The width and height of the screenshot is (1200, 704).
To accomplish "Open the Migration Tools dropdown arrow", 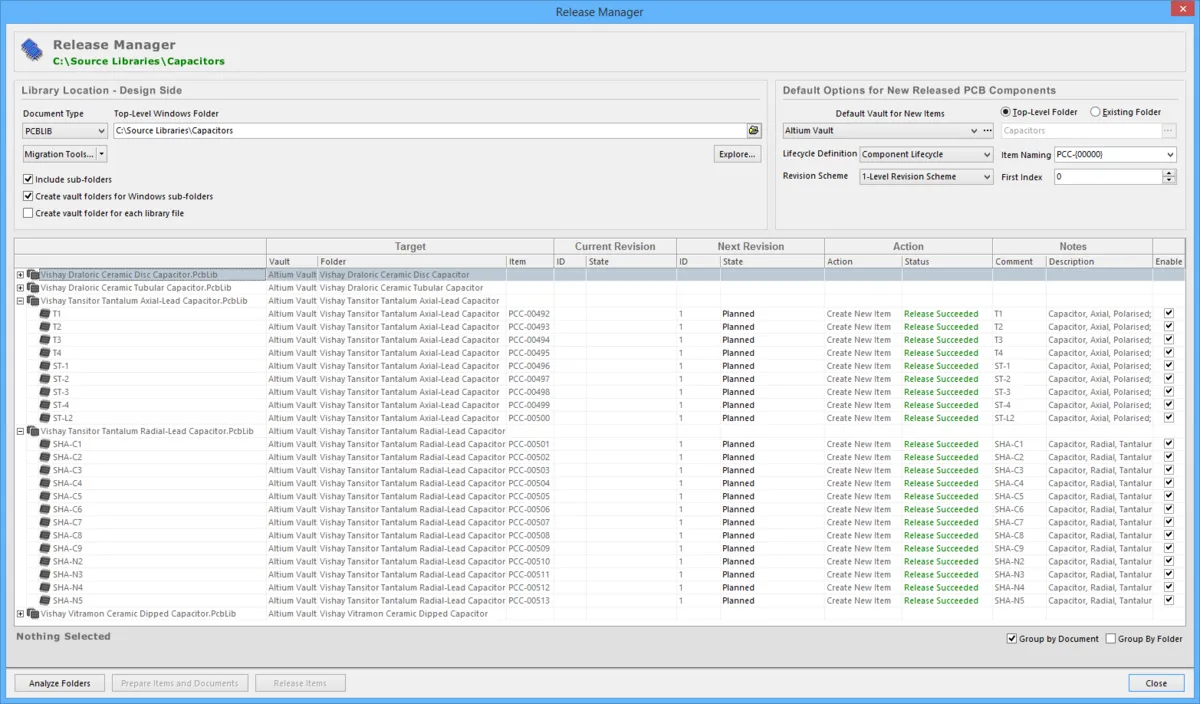I will pyautogui.click(x=102, y=154).
